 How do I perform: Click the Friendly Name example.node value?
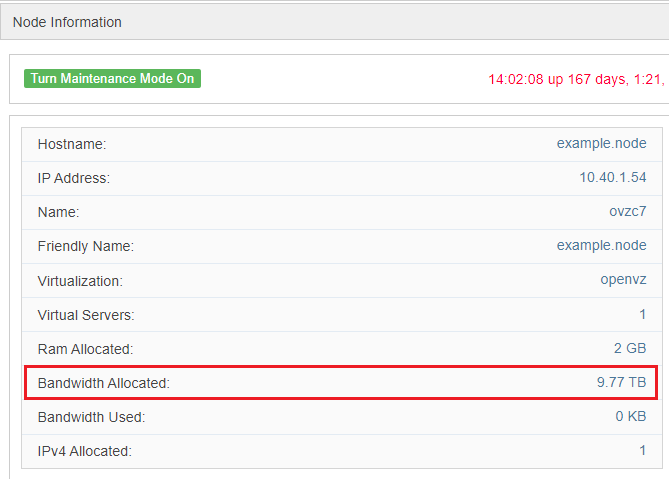click(601, 246)
